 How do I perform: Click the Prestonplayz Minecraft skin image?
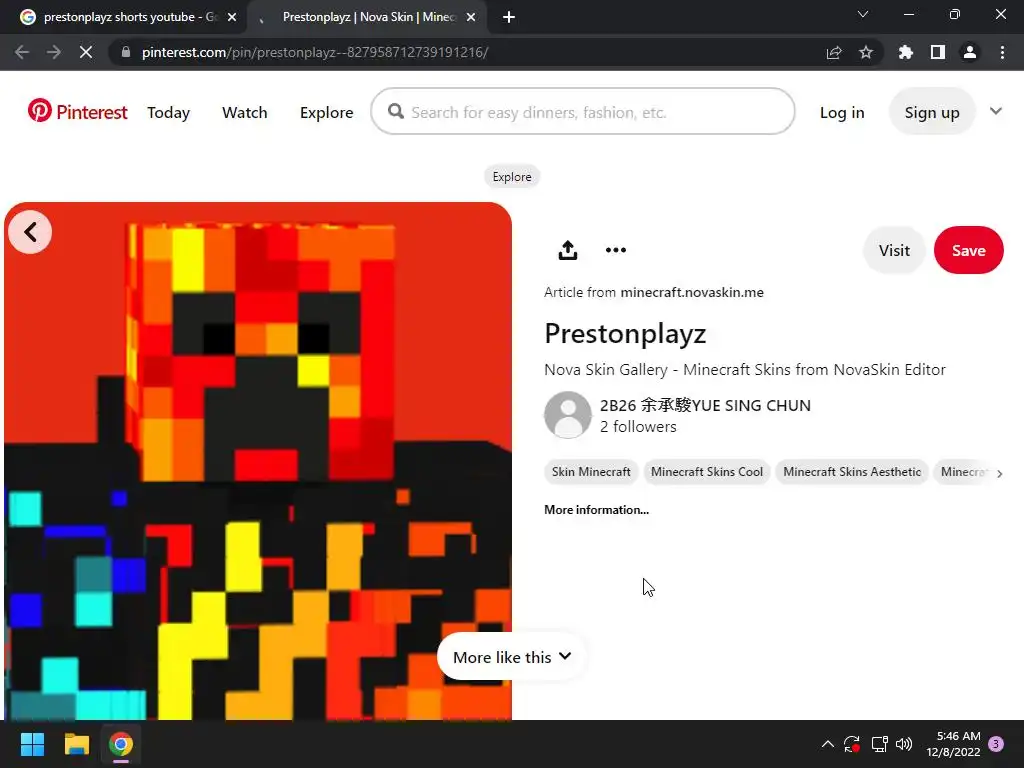[258, 461]
